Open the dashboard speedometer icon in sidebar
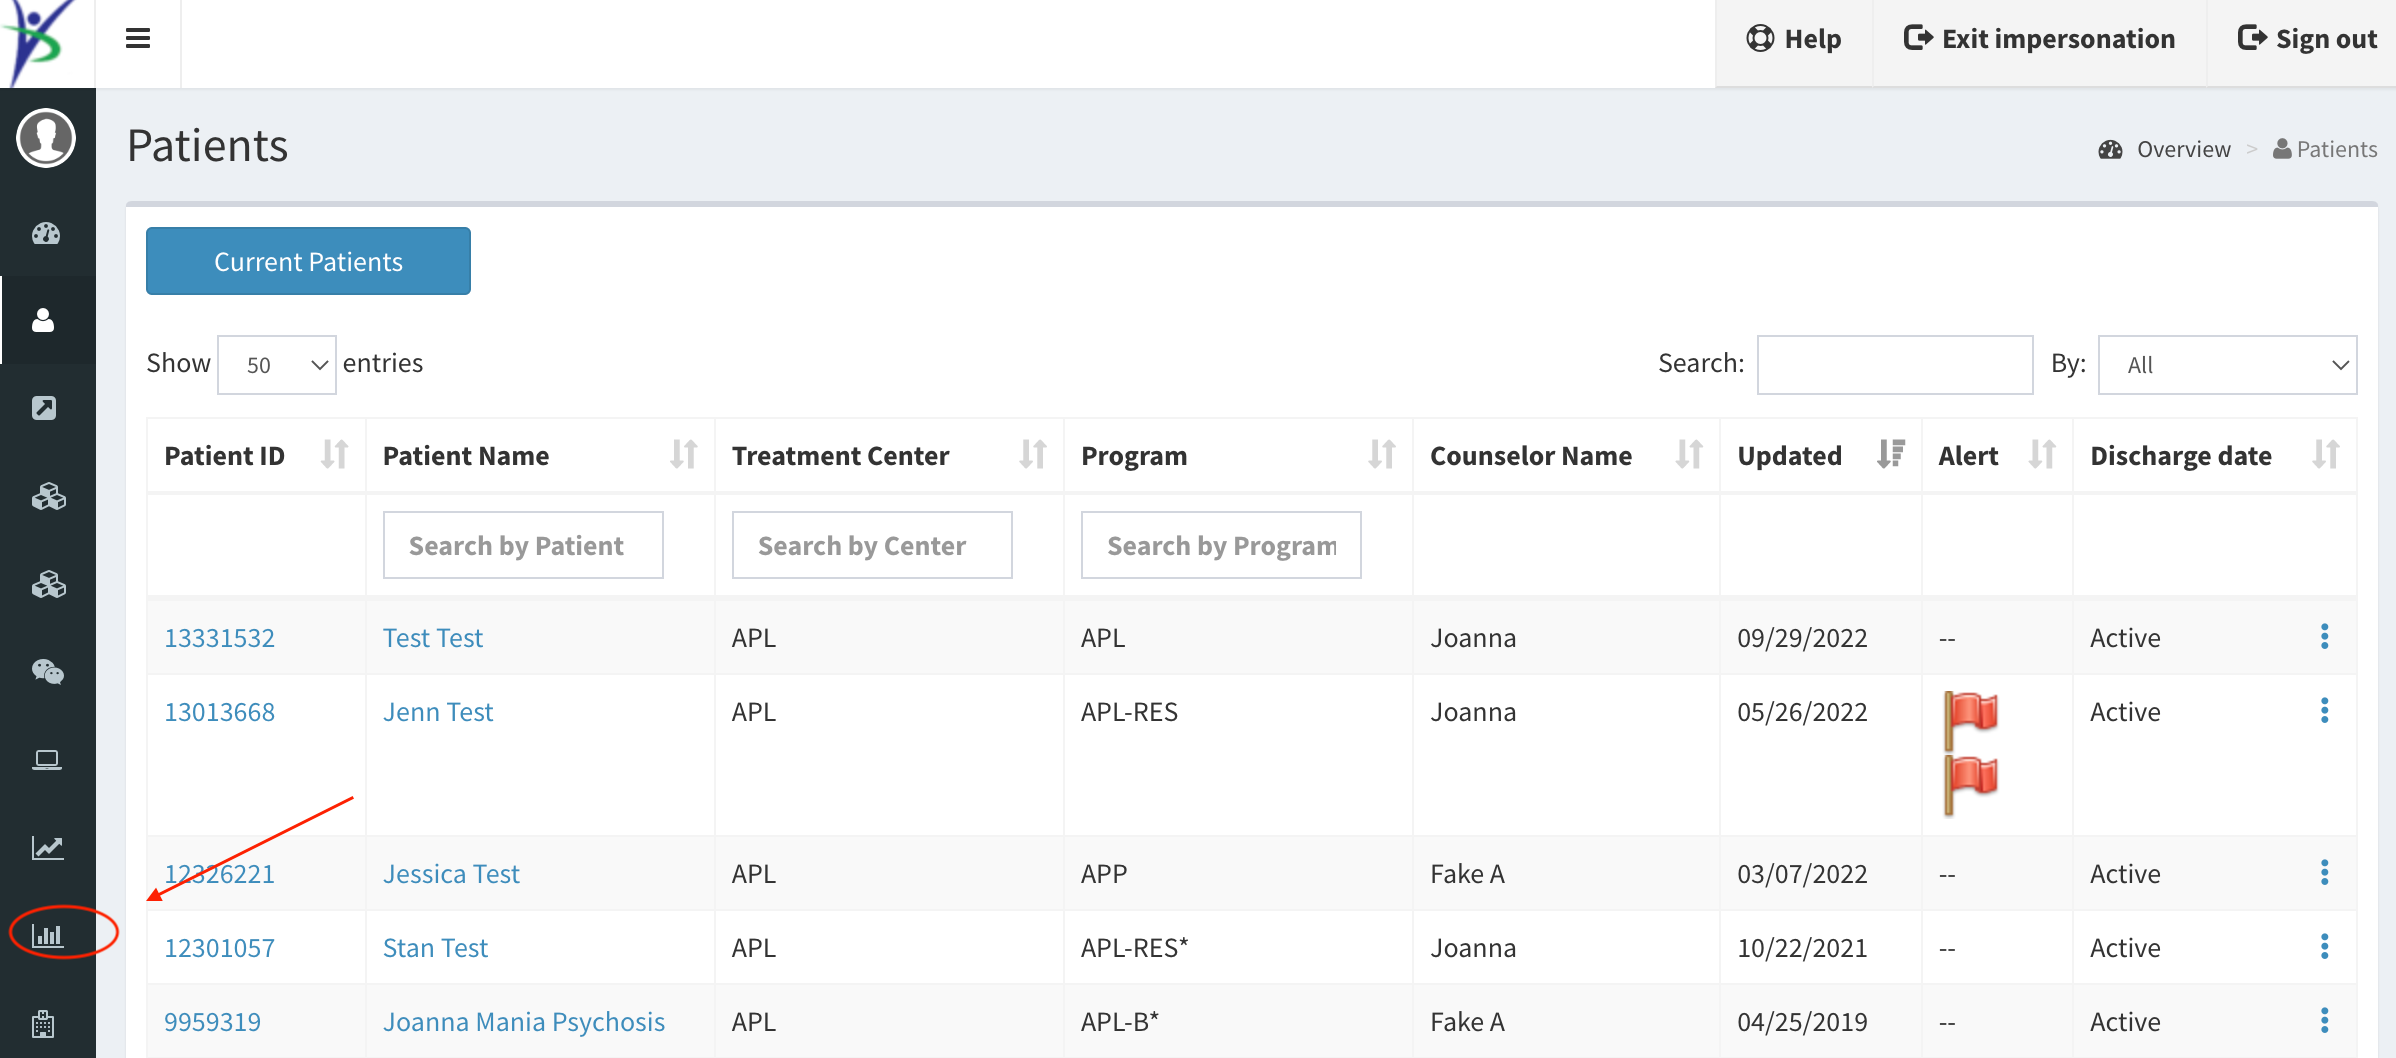2396x1058 pixels. pyautogui.click(x=46, y=234)
